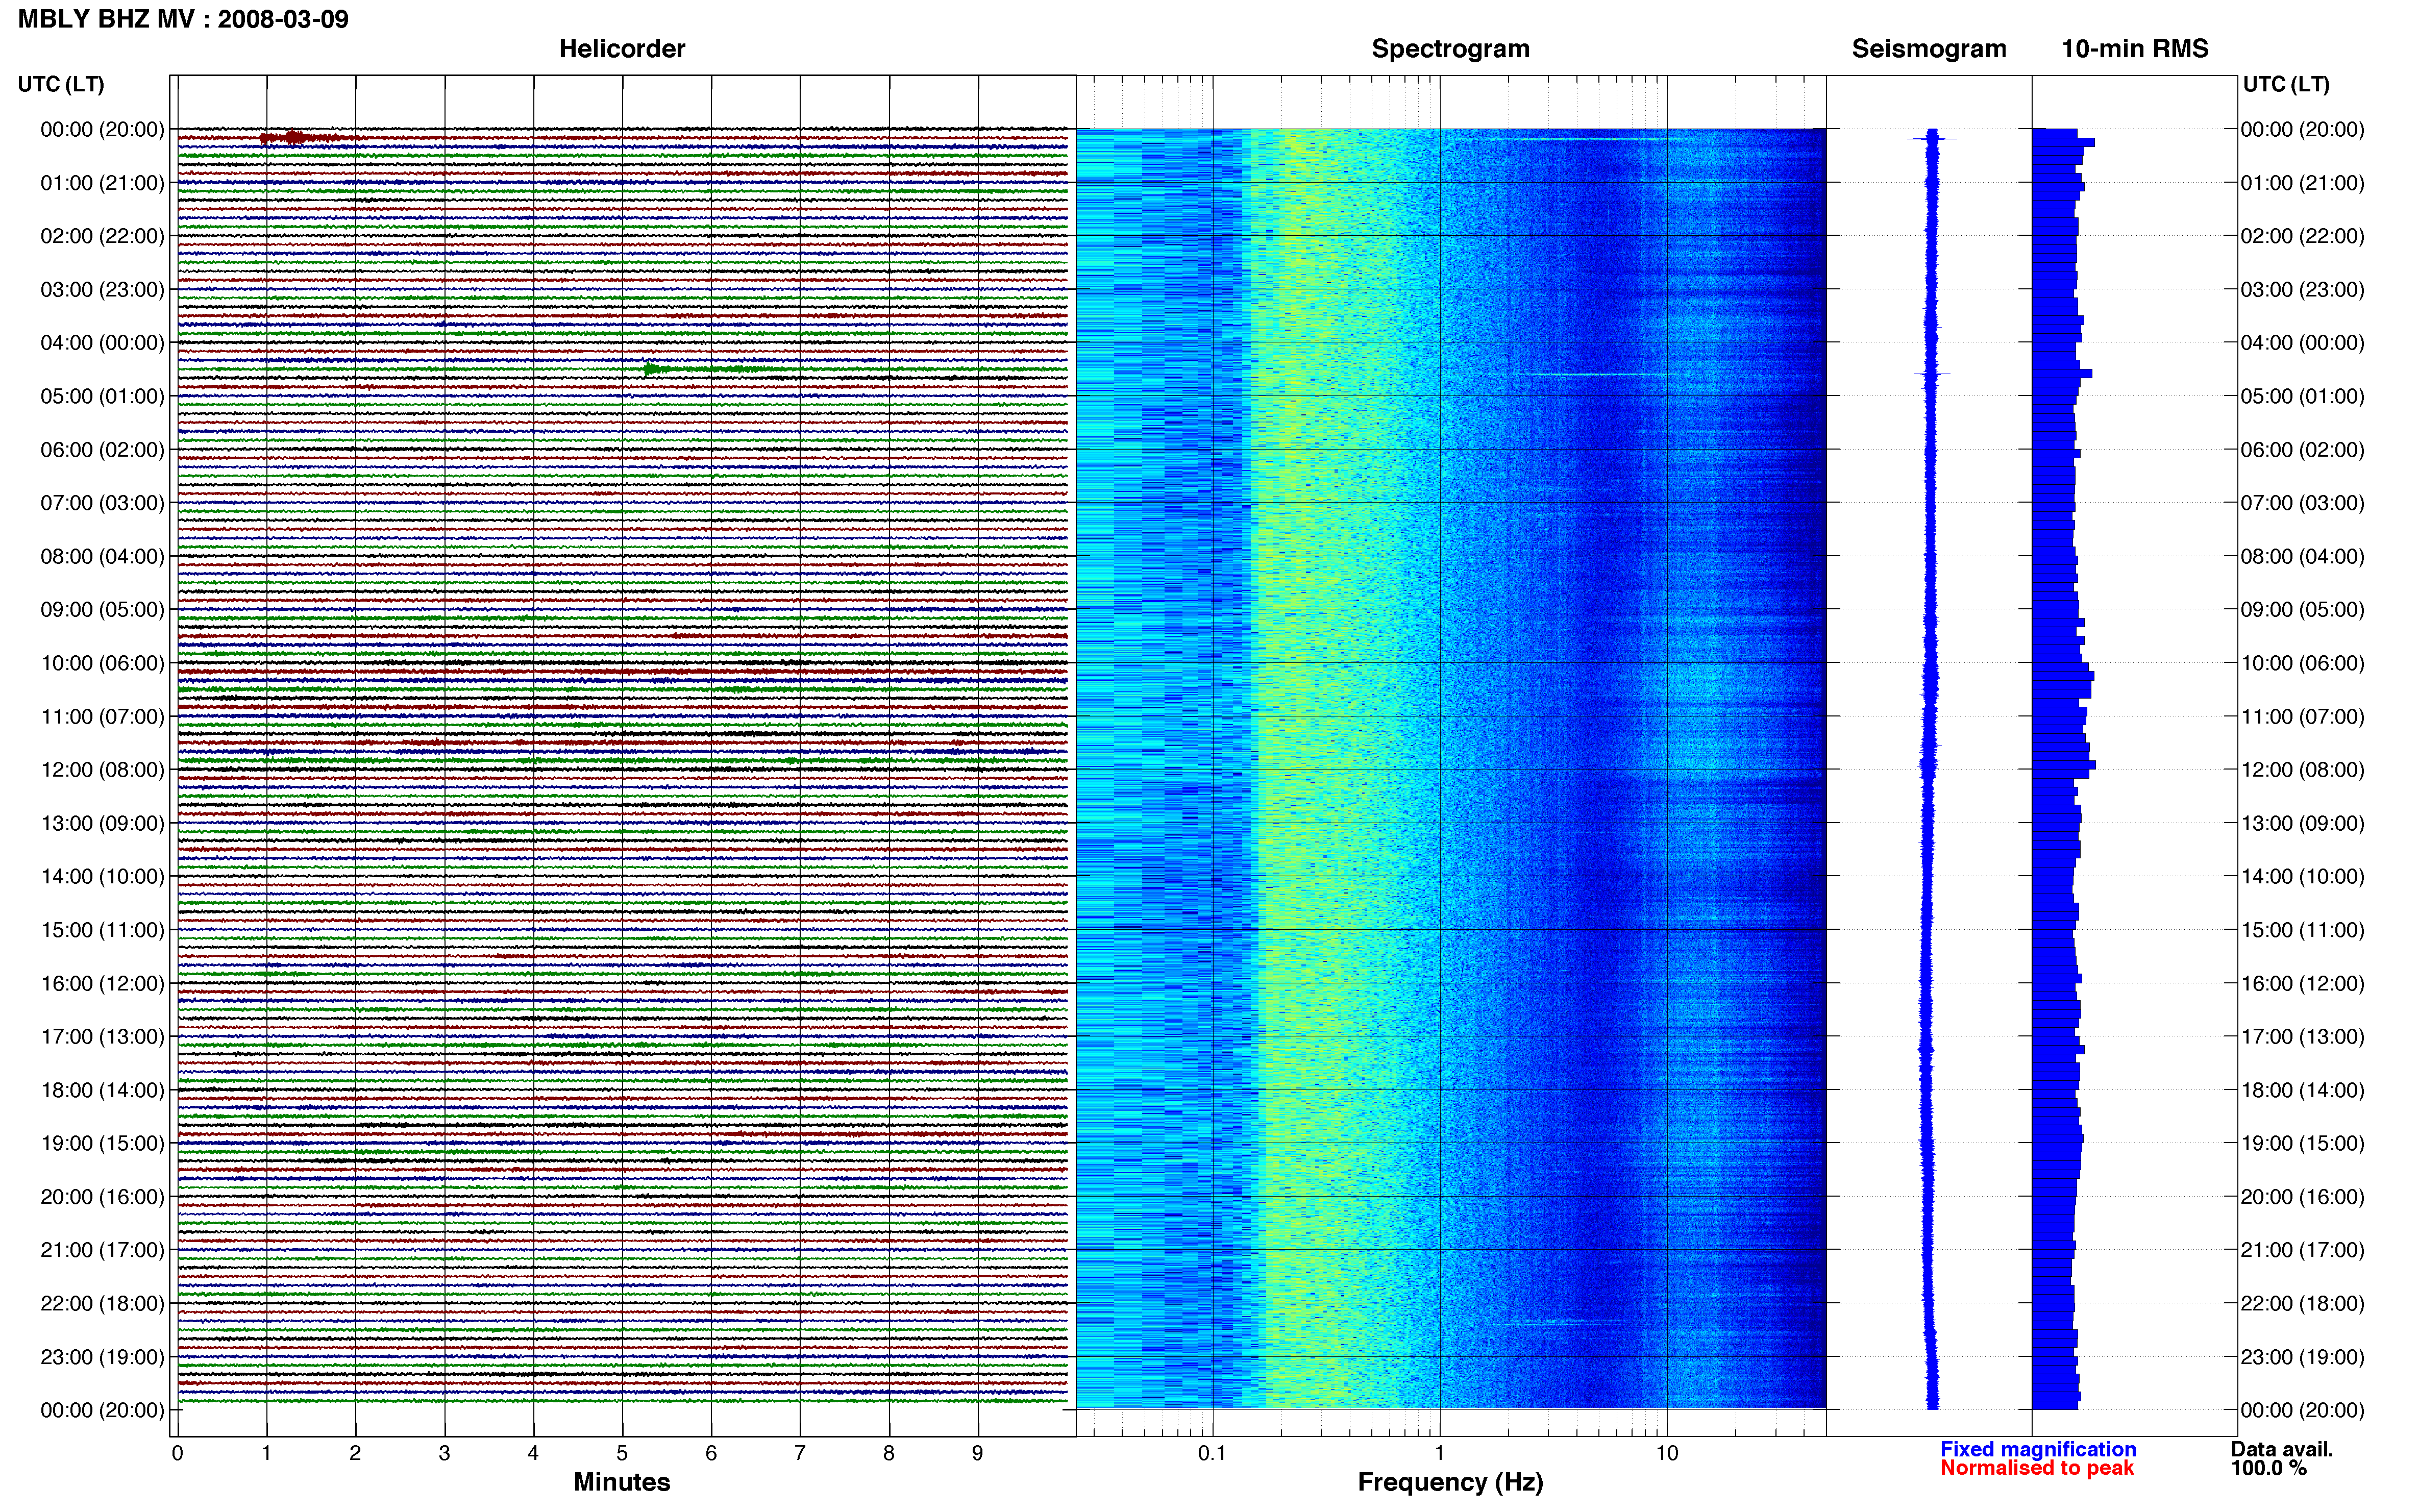Select the 'Helicorder' panel heading
2419x1512 pixels.
point(622,49)
